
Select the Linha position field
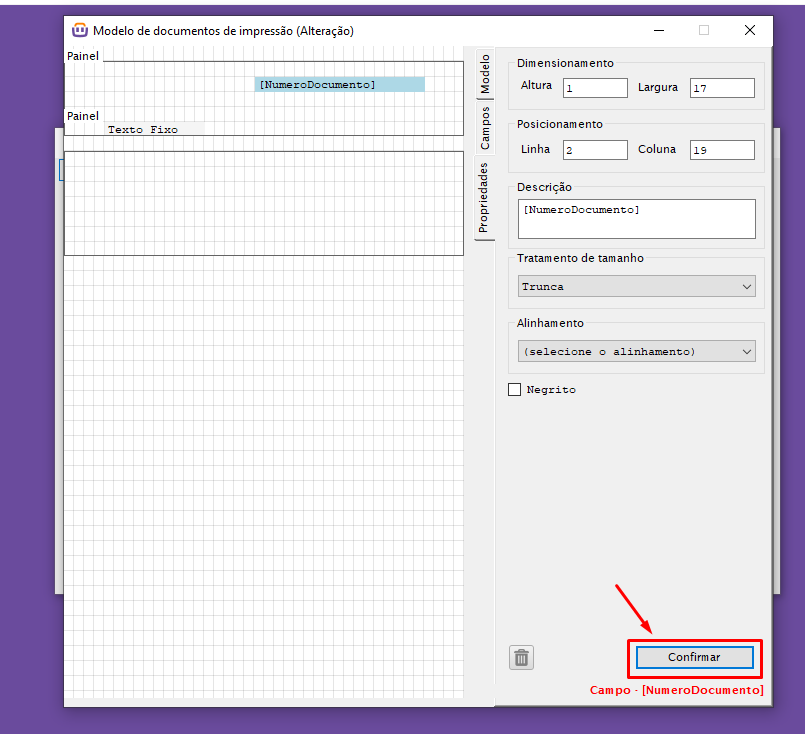point(594,150)
